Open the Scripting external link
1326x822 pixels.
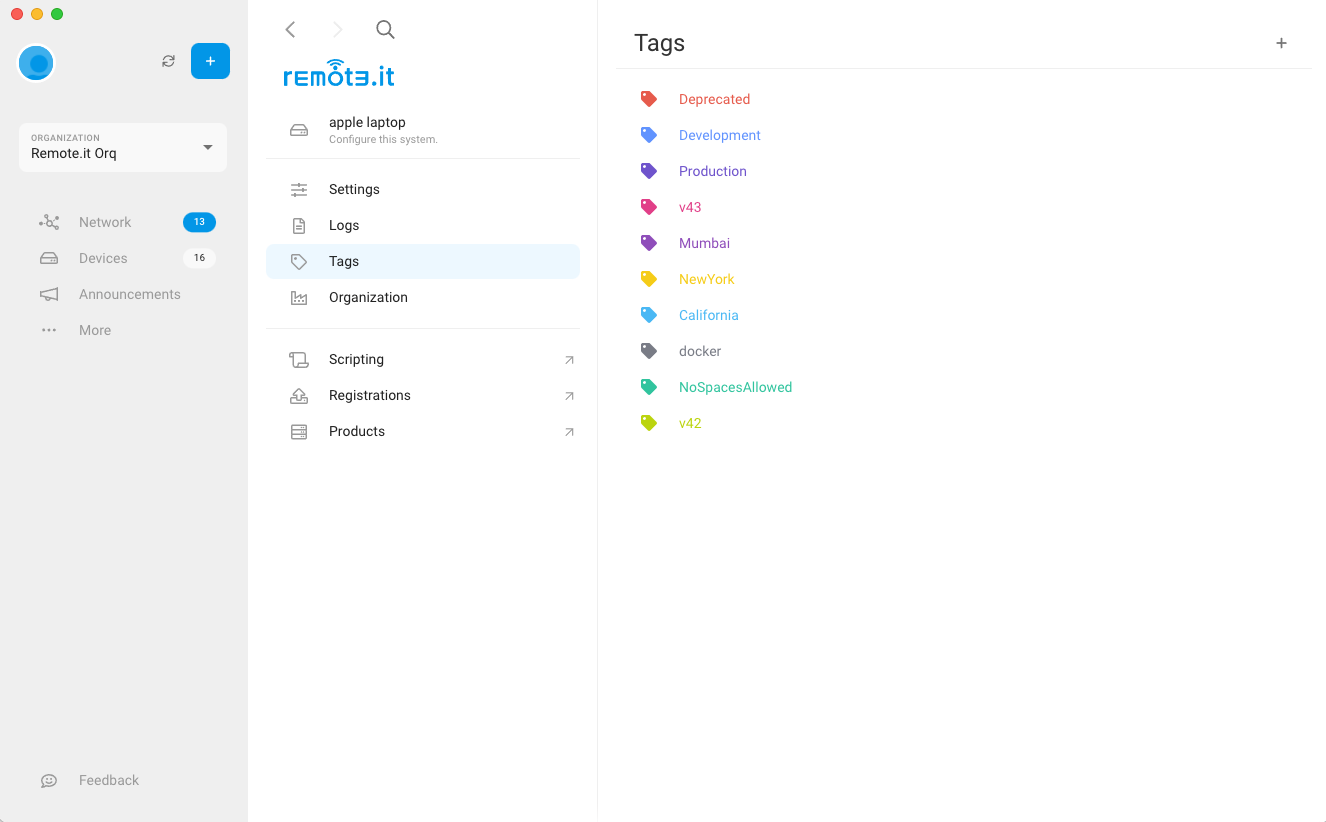(423, 359)
